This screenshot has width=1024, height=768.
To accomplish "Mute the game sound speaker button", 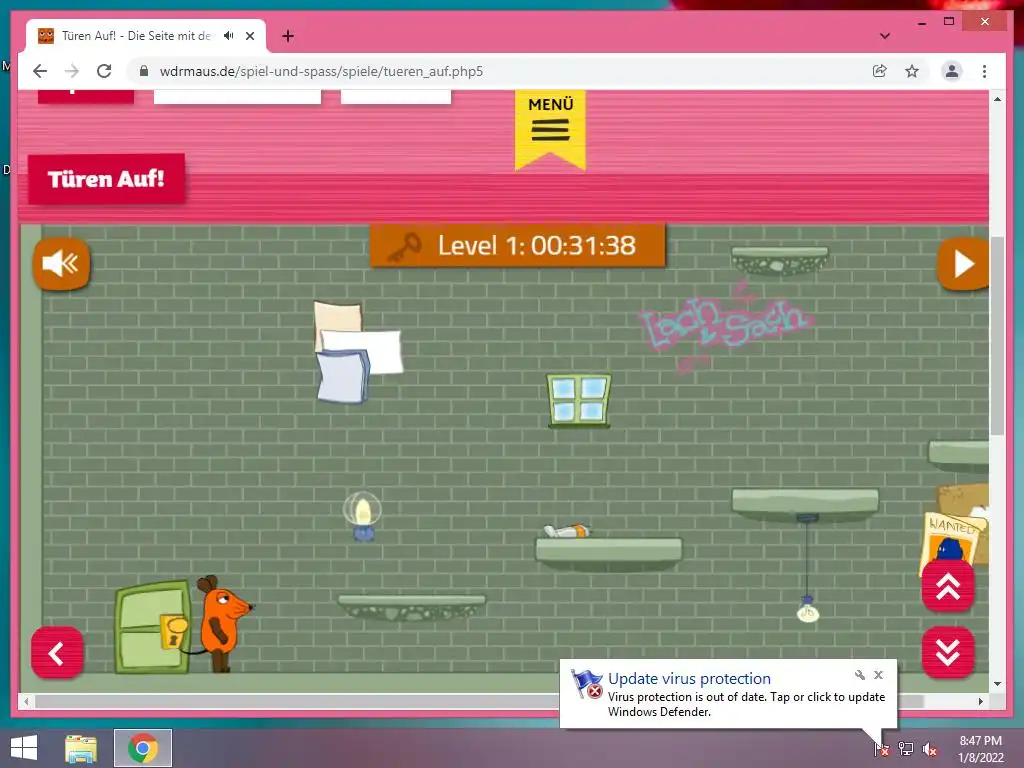I will pyautogui.click(x=61, y=264).
